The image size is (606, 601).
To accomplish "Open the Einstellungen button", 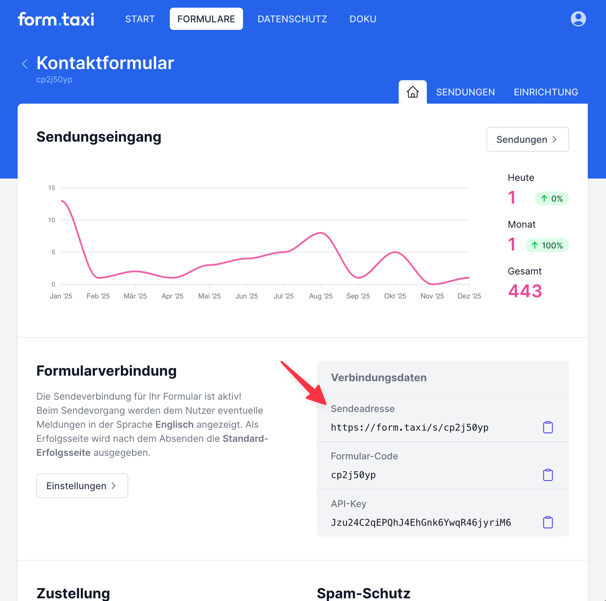I will (82, 486).
